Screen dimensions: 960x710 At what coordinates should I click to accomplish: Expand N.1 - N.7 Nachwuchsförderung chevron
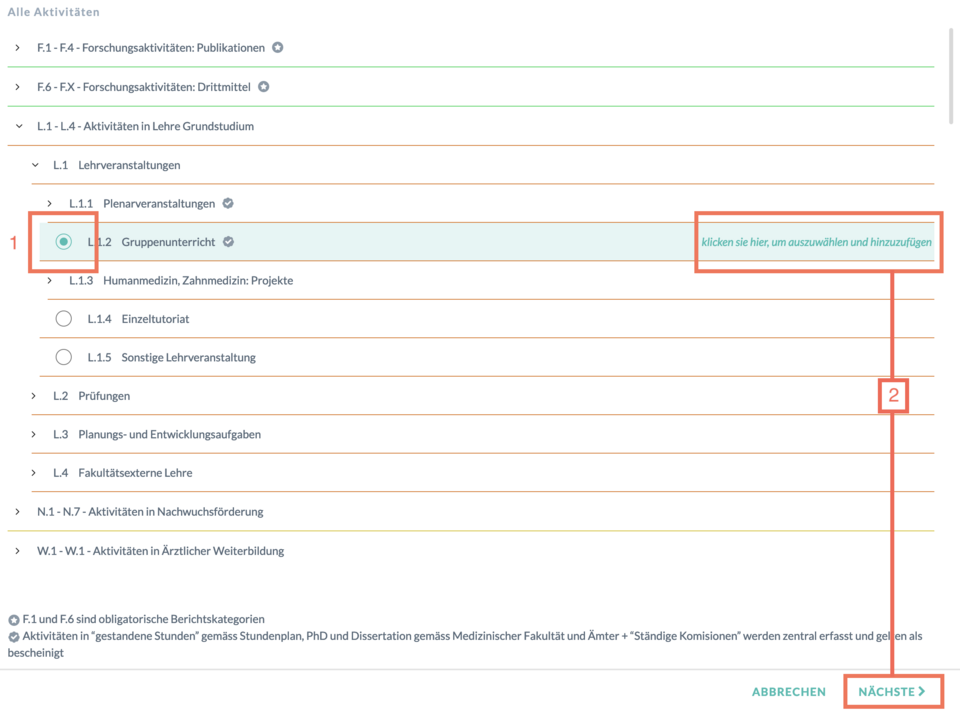click(18, 512)
